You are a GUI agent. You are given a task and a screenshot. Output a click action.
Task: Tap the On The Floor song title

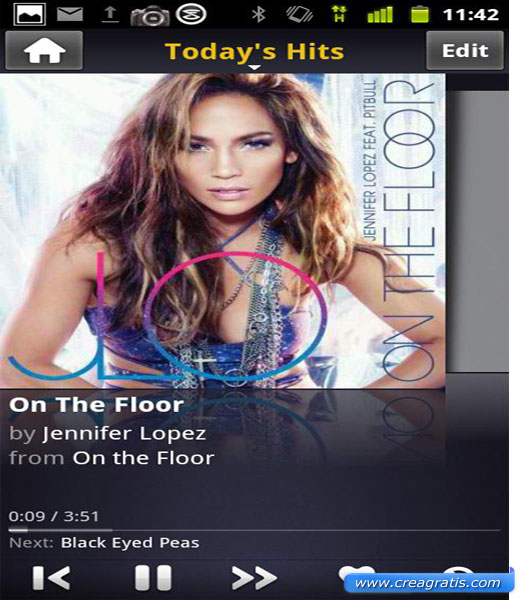pos(96,405)
